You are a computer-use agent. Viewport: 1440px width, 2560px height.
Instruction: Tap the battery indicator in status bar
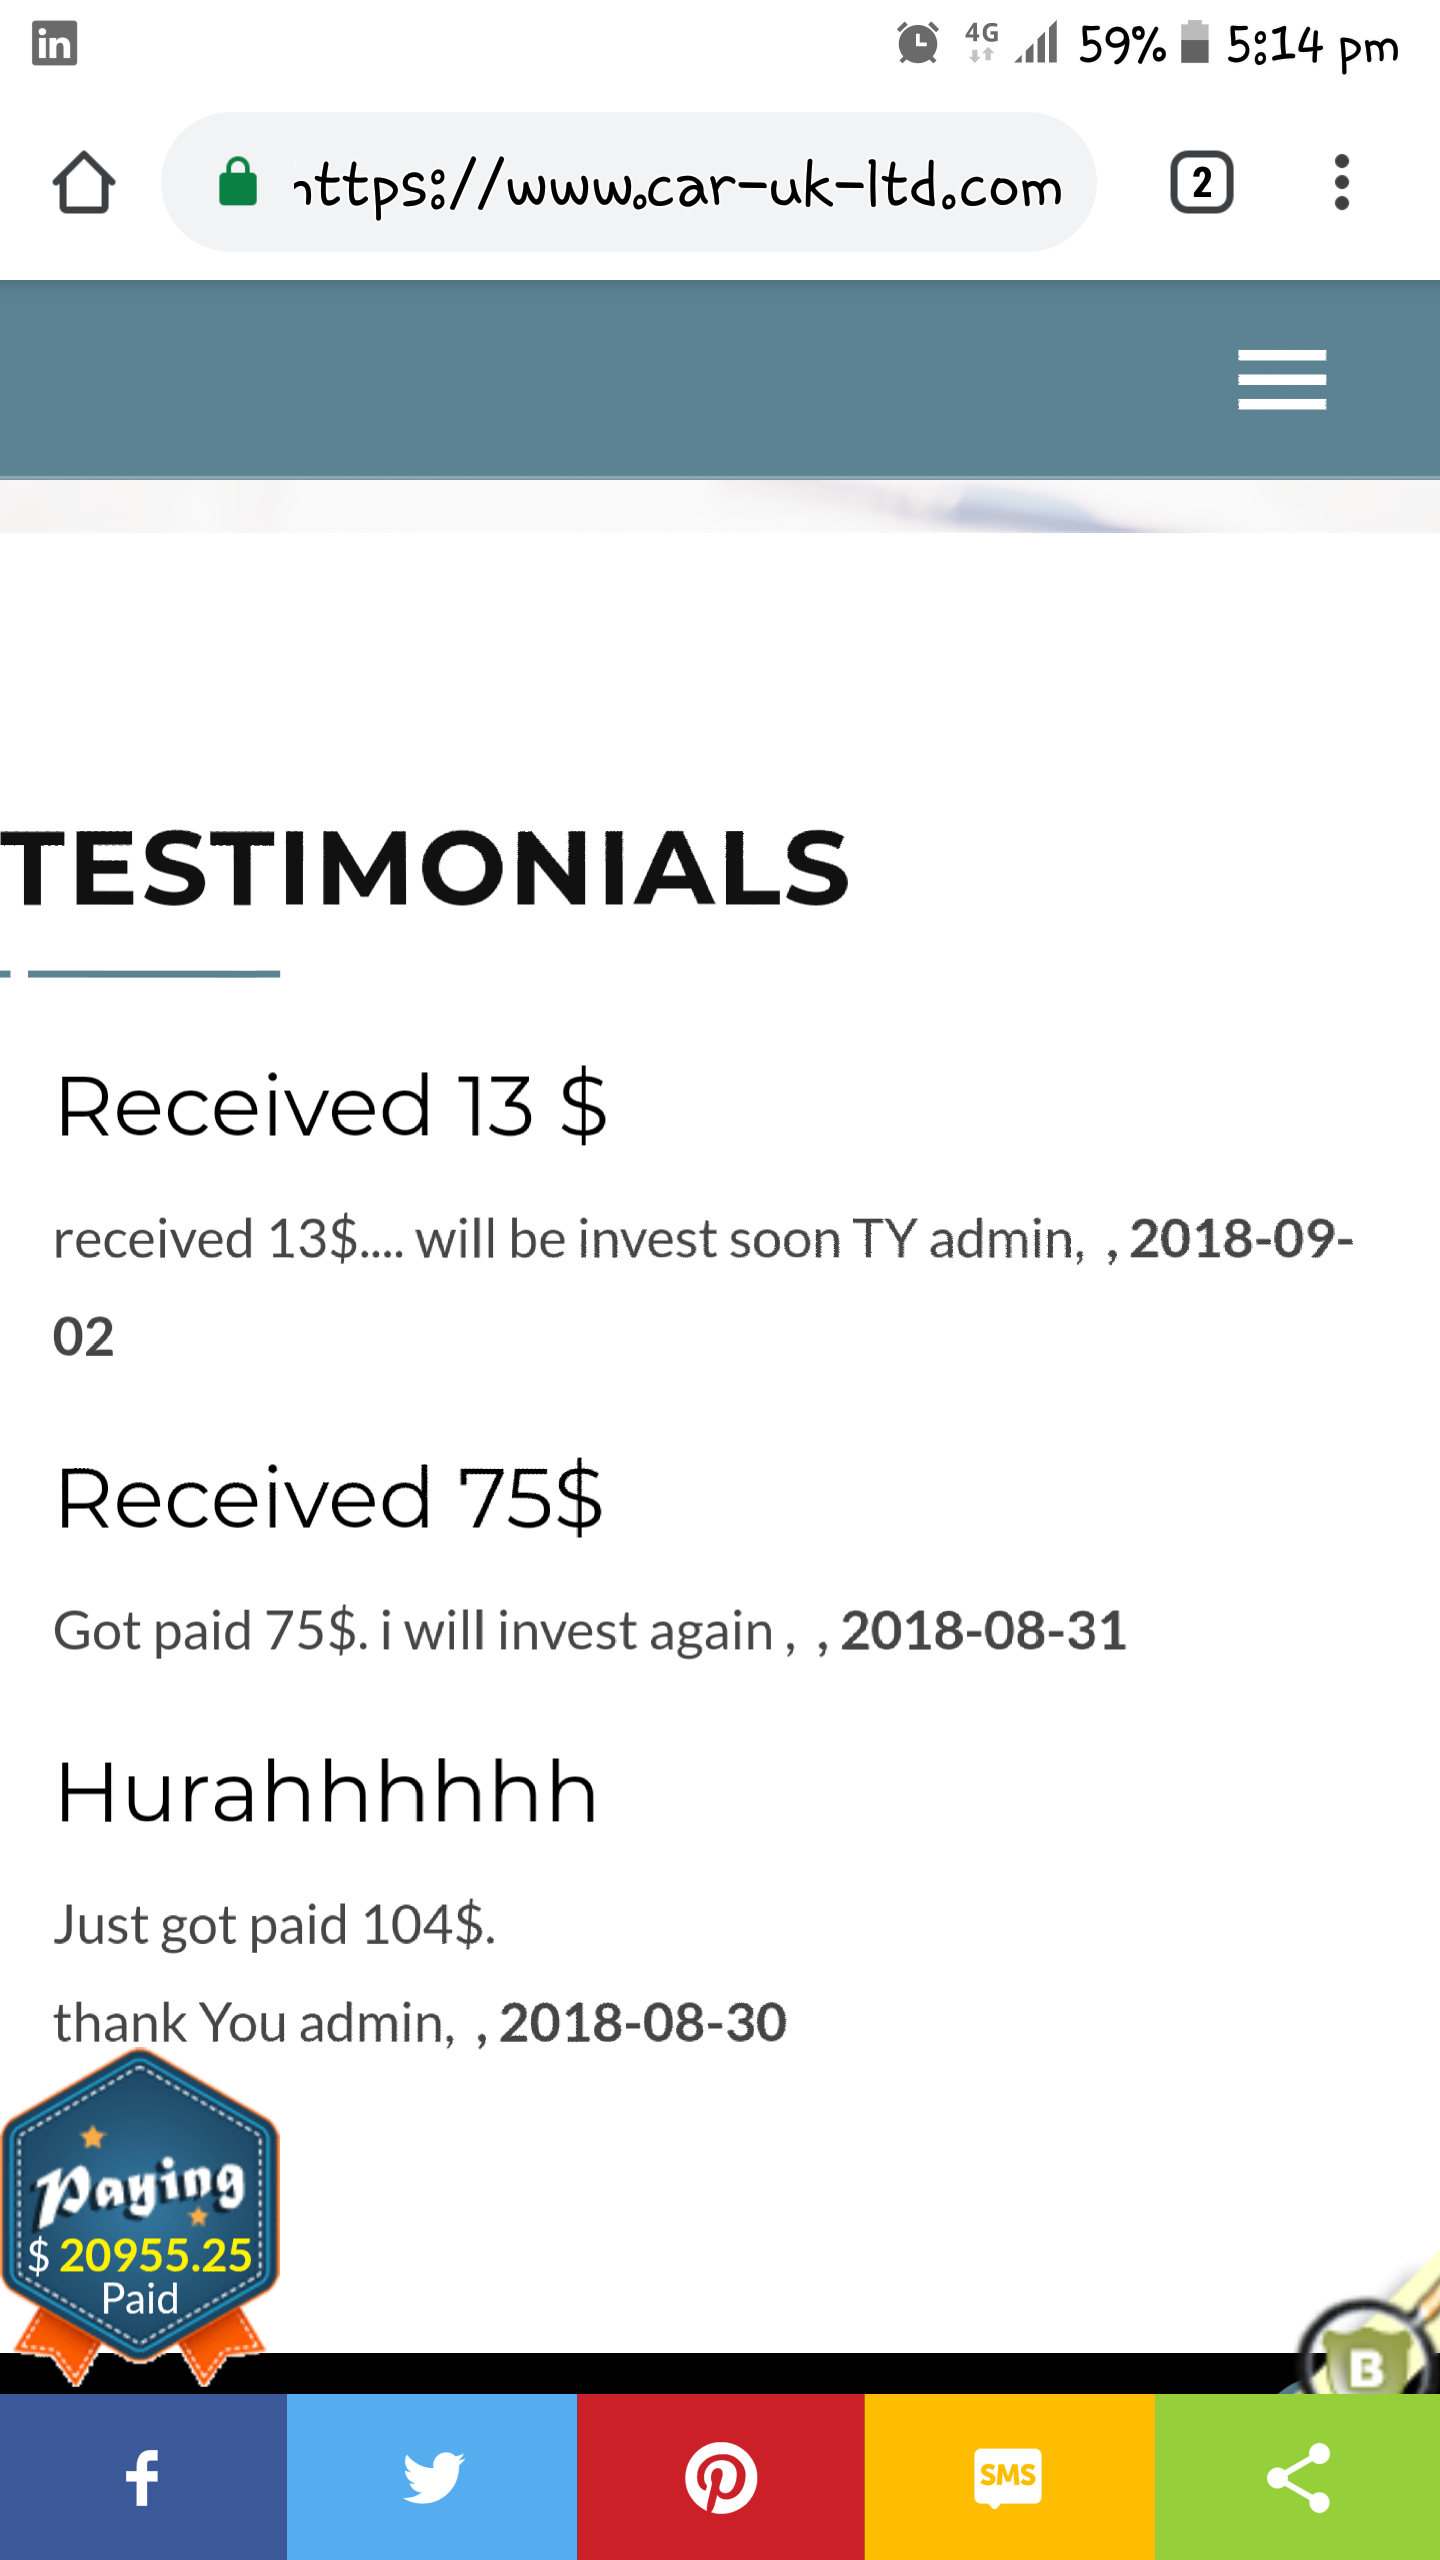pos(1194,44)
